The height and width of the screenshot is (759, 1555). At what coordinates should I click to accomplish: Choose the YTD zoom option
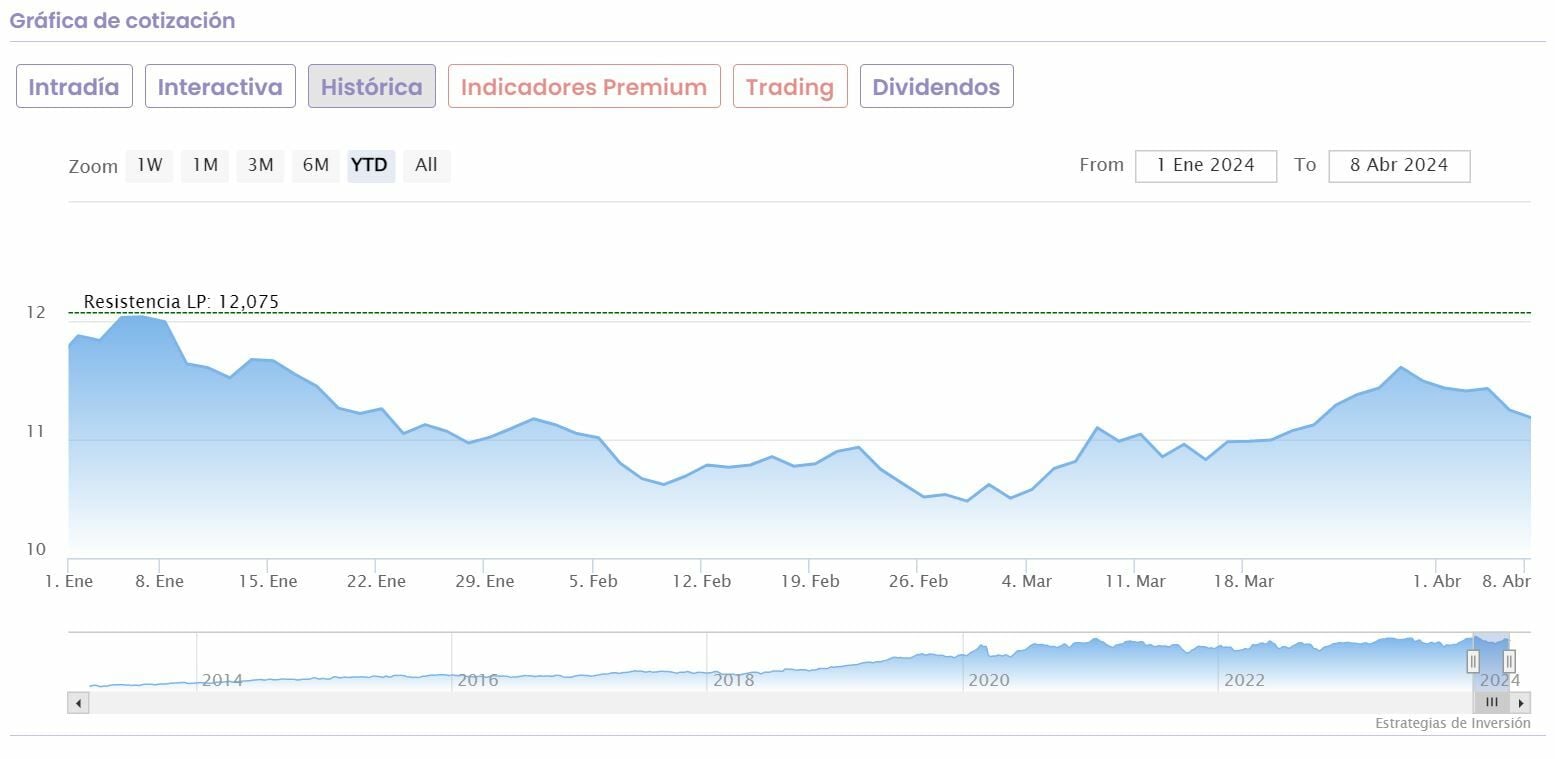tap(370, 166)
